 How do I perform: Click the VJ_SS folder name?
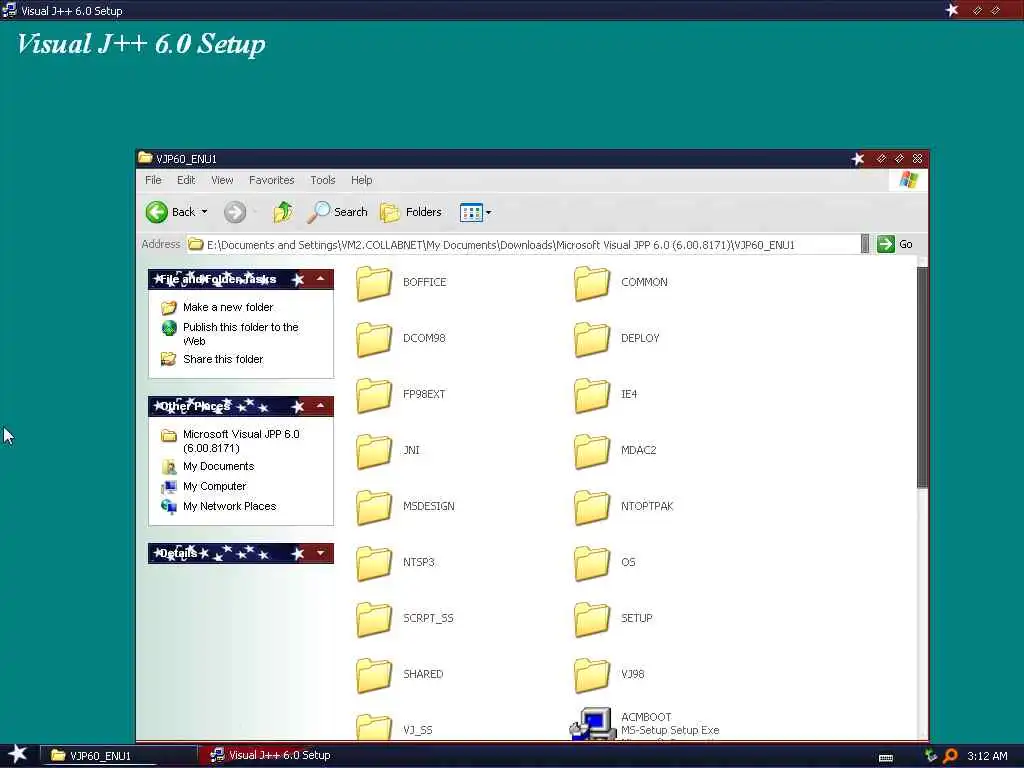coord(417,730)
